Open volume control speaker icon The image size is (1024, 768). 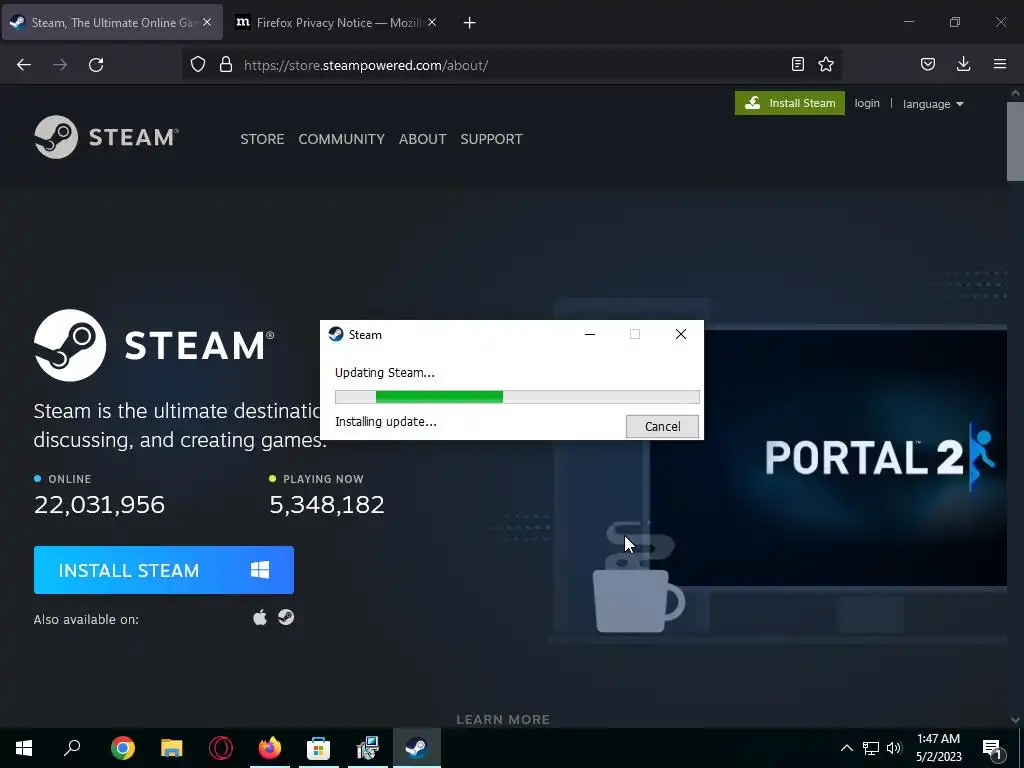pos(894,748)
